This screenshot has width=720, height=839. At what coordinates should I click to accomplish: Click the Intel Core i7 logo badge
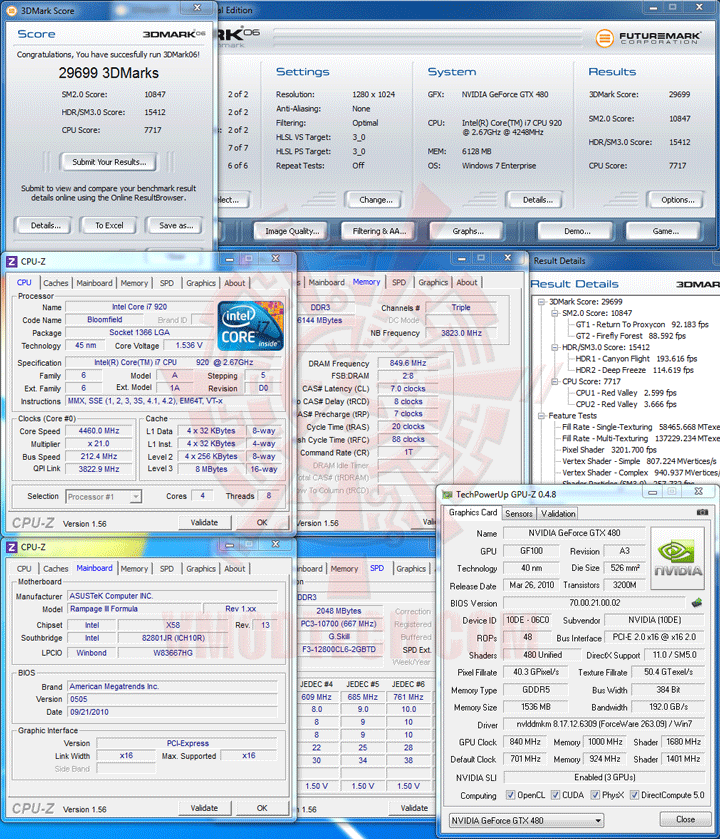pyautogui.click(x=250, y=325)
